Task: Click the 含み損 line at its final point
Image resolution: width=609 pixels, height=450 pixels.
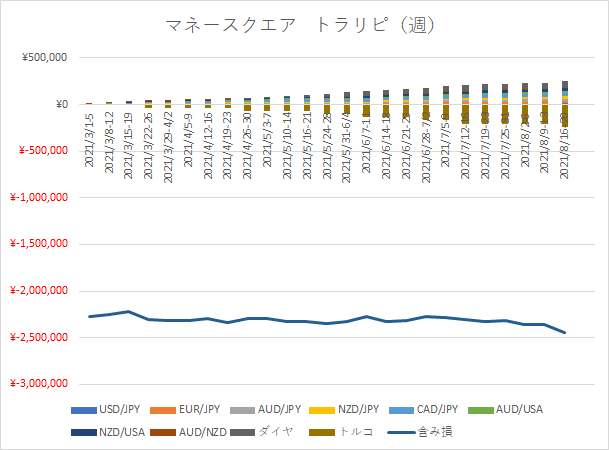Action: tap(565, 332)
